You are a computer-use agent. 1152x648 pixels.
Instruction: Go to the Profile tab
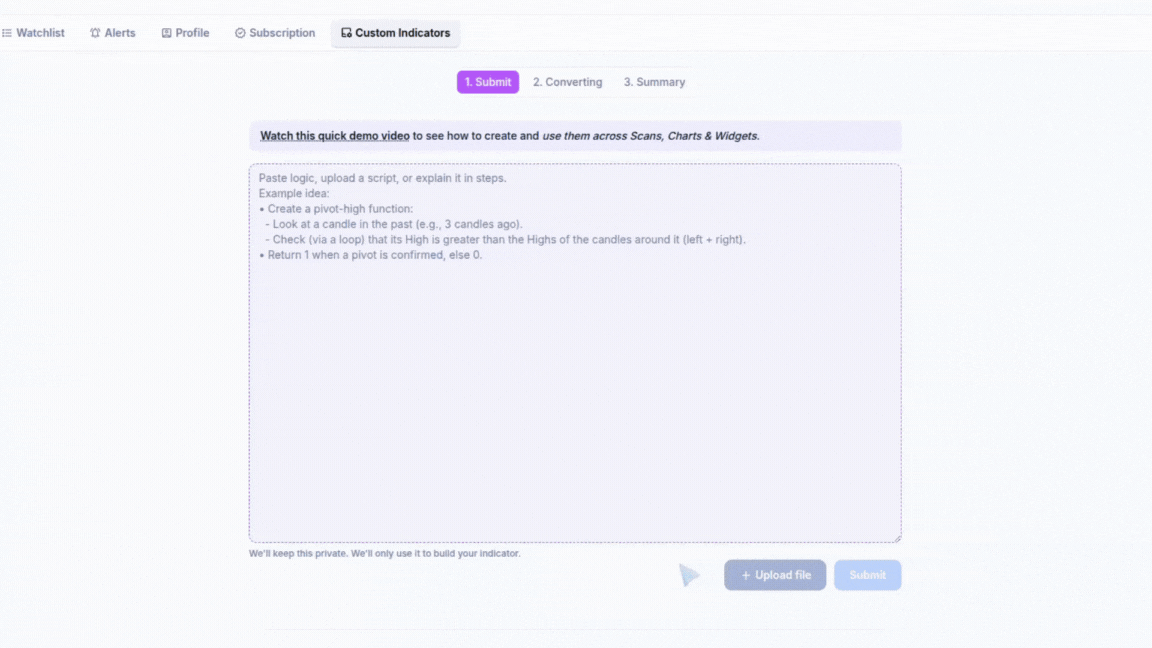pos(192,33)
